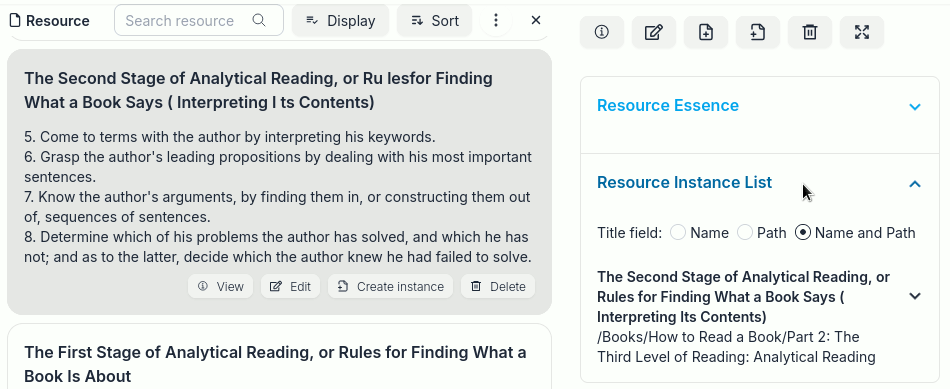Click View on the Second Stage card
950x389 pixels.
click(x=221, y=287)
